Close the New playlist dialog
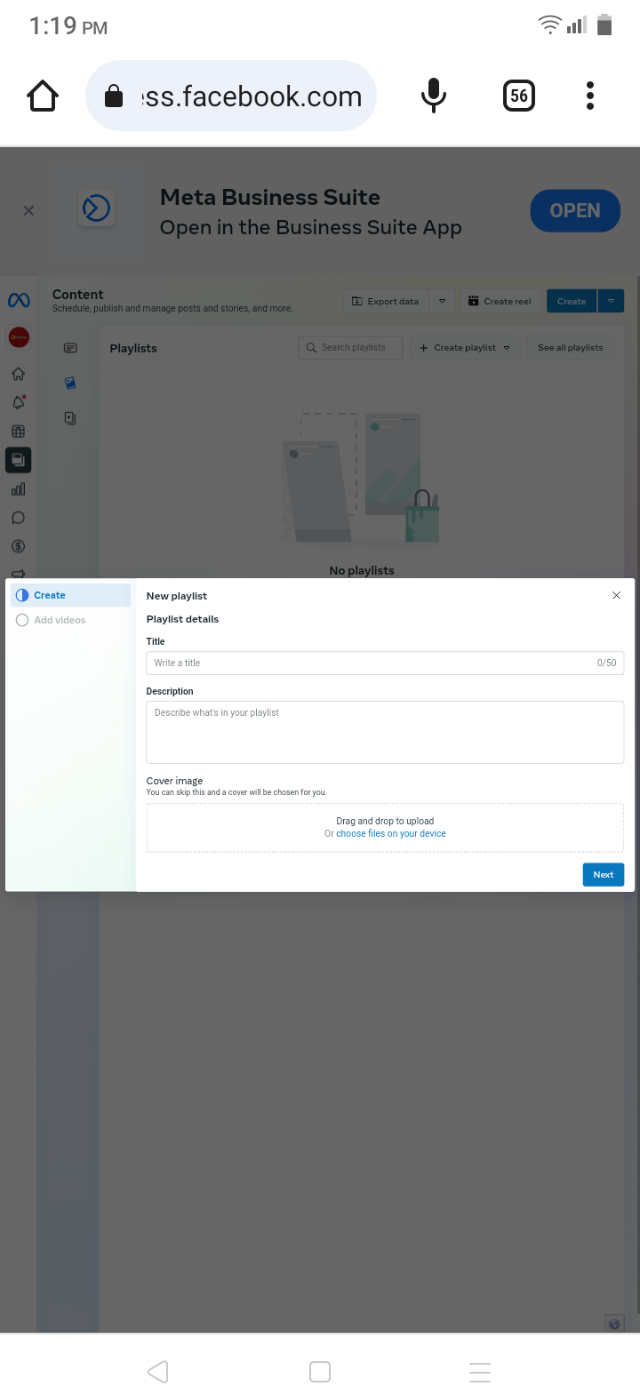Image resolution: width=640 pixels, height=1400 pixels. coord(616,595)
